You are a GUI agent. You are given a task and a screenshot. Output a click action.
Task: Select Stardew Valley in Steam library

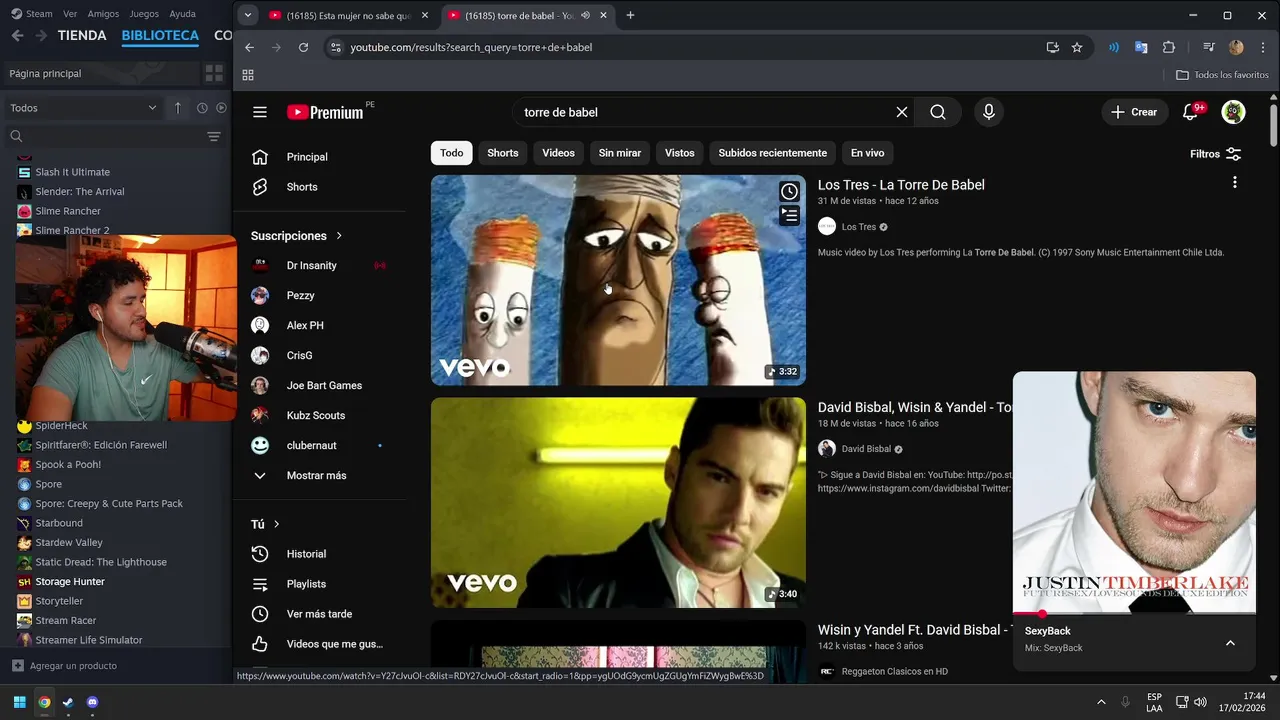[69, 542]
